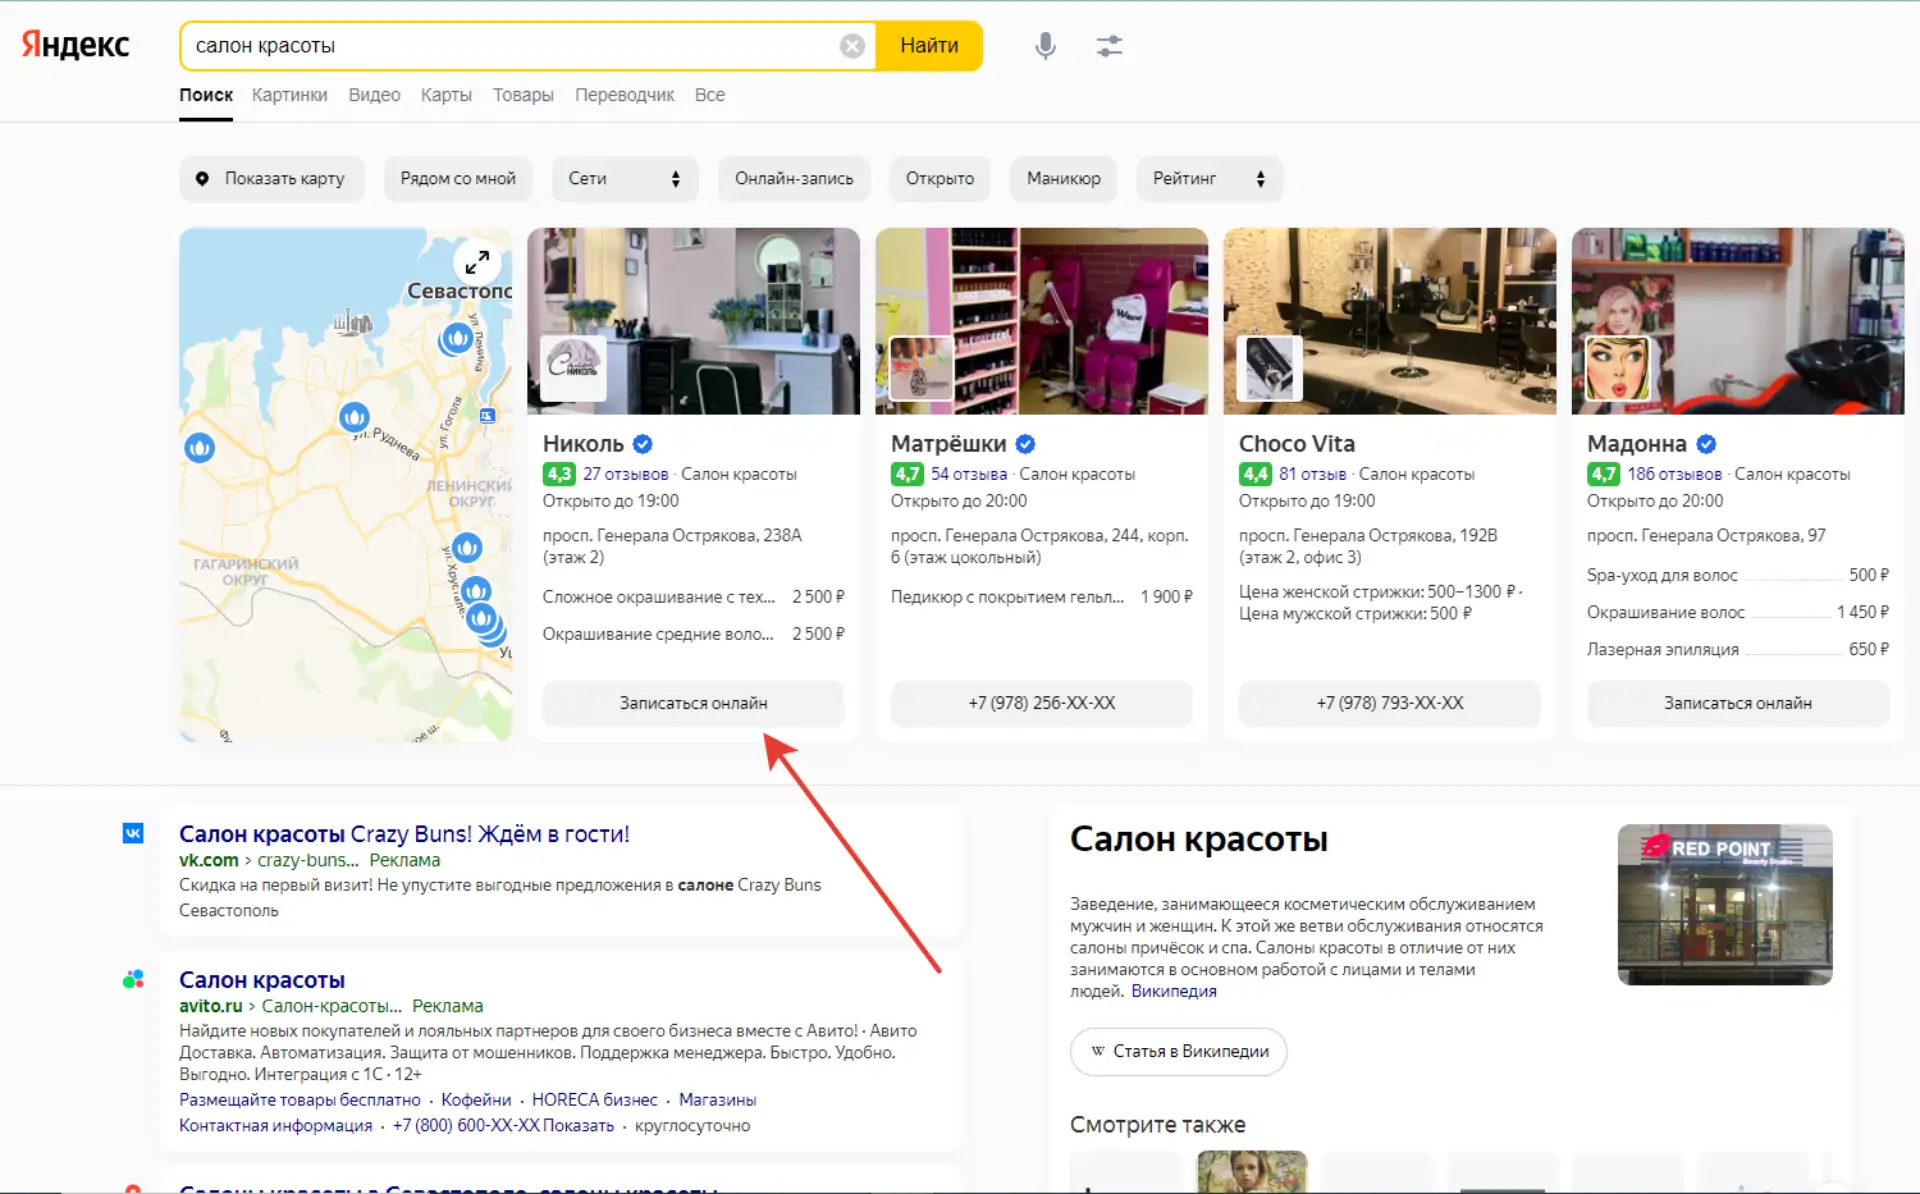Open the Choco Vita salon title
The height and width of the screenshot is (1194, 1920).
point(1297,444)
